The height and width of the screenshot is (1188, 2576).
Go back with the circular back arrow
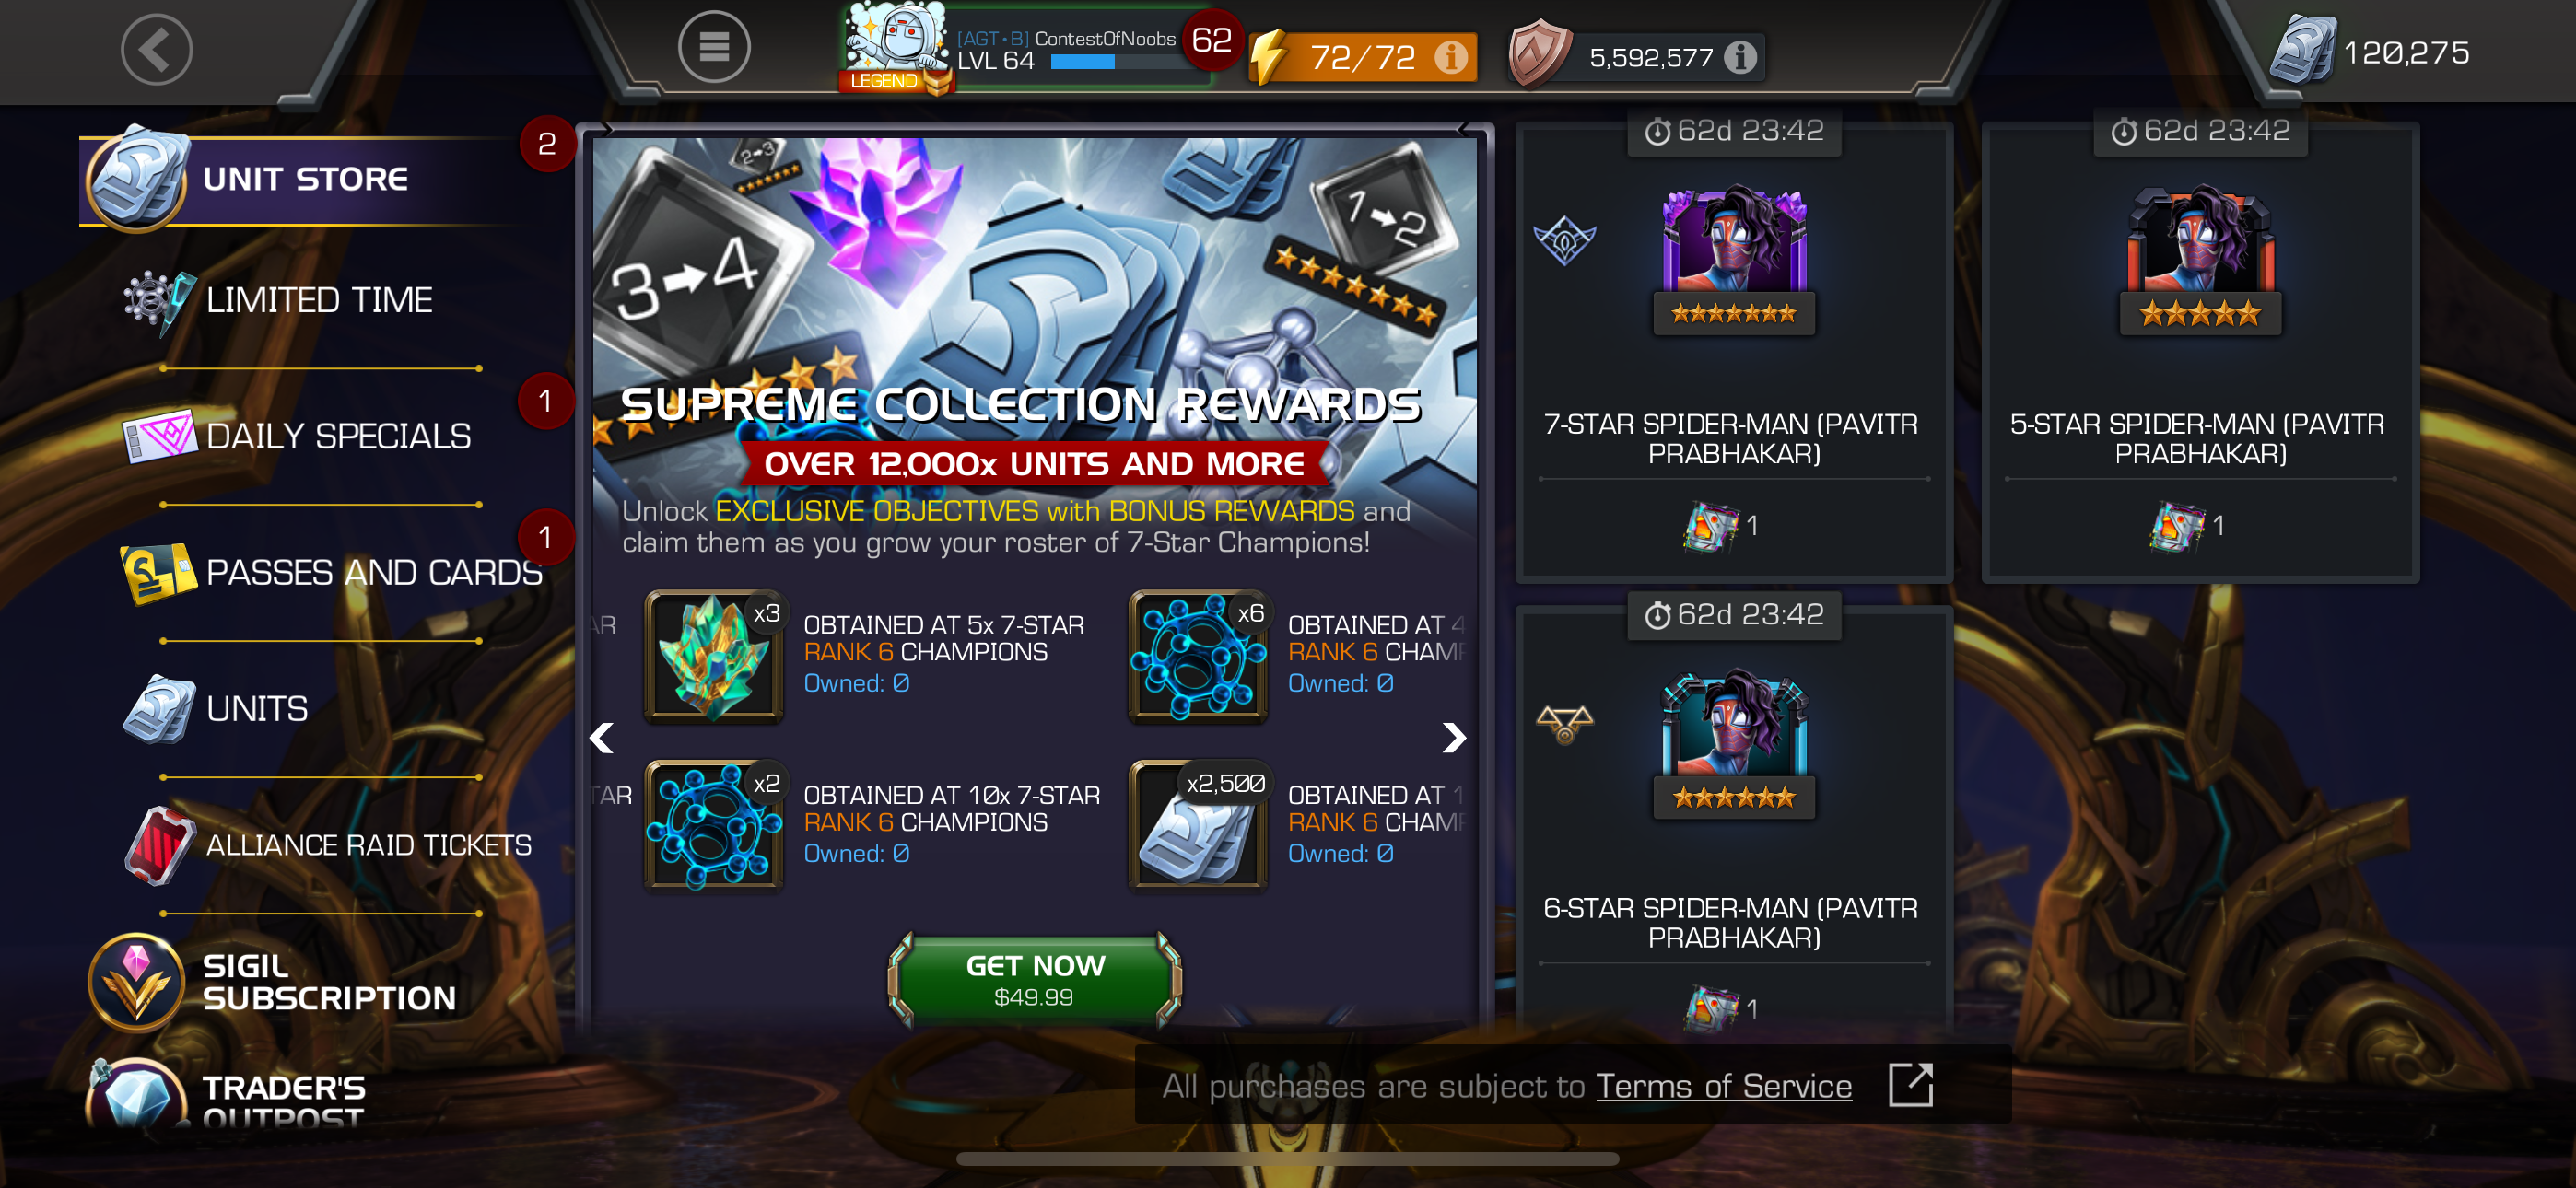(x=157, y=49)
